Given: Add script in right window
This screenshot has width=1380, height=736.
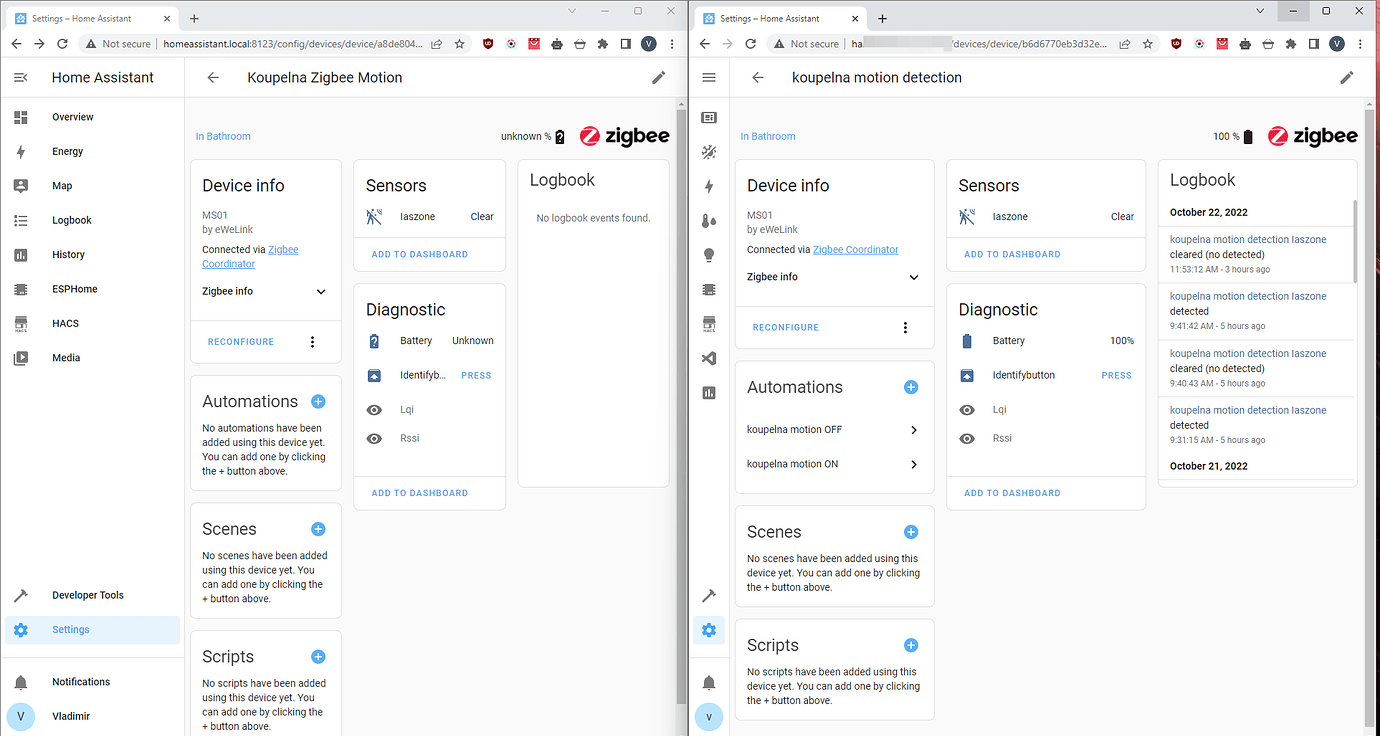Looking at the screenshot, I should pyautogui.click(x=910, y=645).
